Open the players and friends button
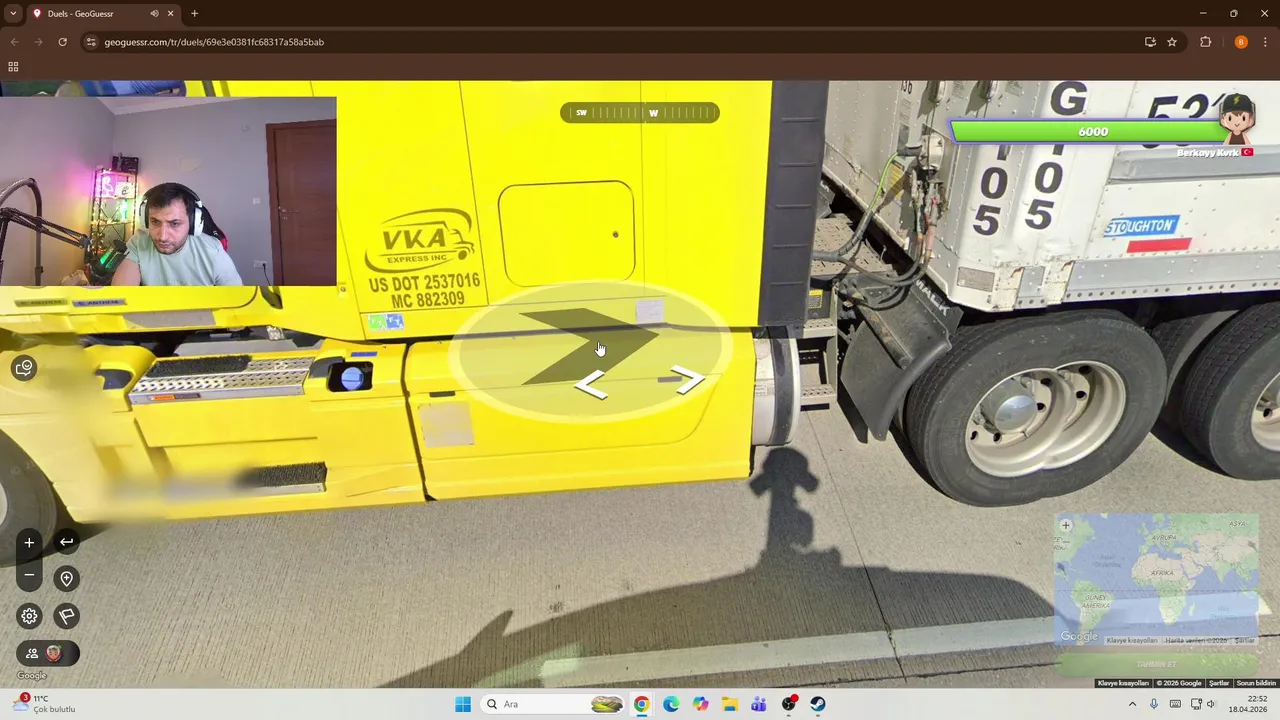The width and height of the screenshot is (1280, 720). [x=47, y=653]
